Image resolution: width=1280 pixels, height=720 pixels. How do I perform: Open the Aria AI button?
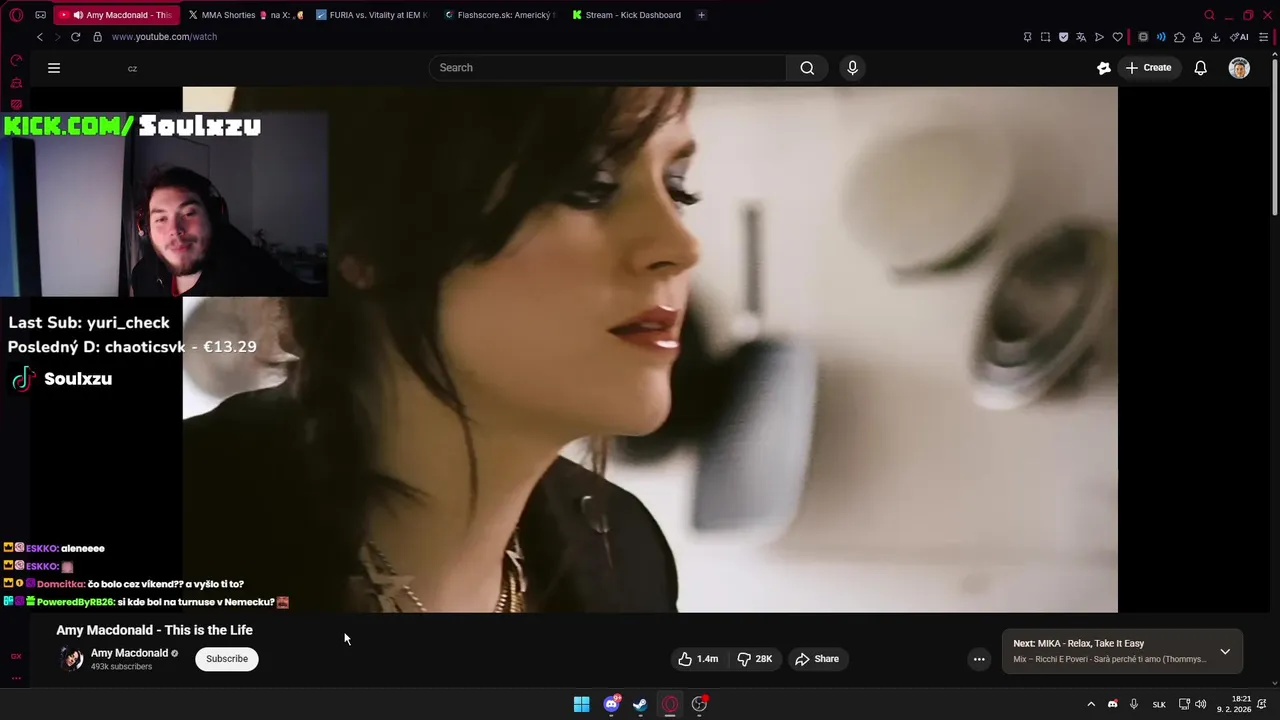(1239, 37)
